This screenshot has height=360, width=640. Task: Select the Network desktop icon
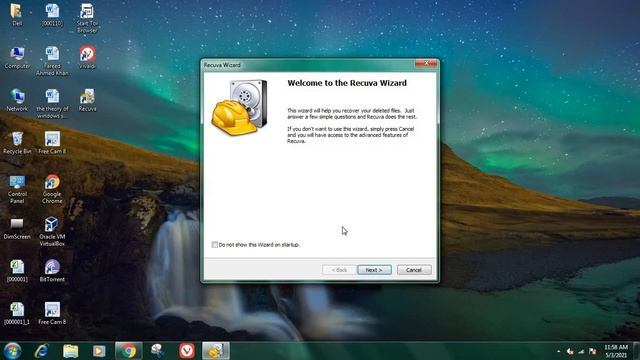pos(17,100)
